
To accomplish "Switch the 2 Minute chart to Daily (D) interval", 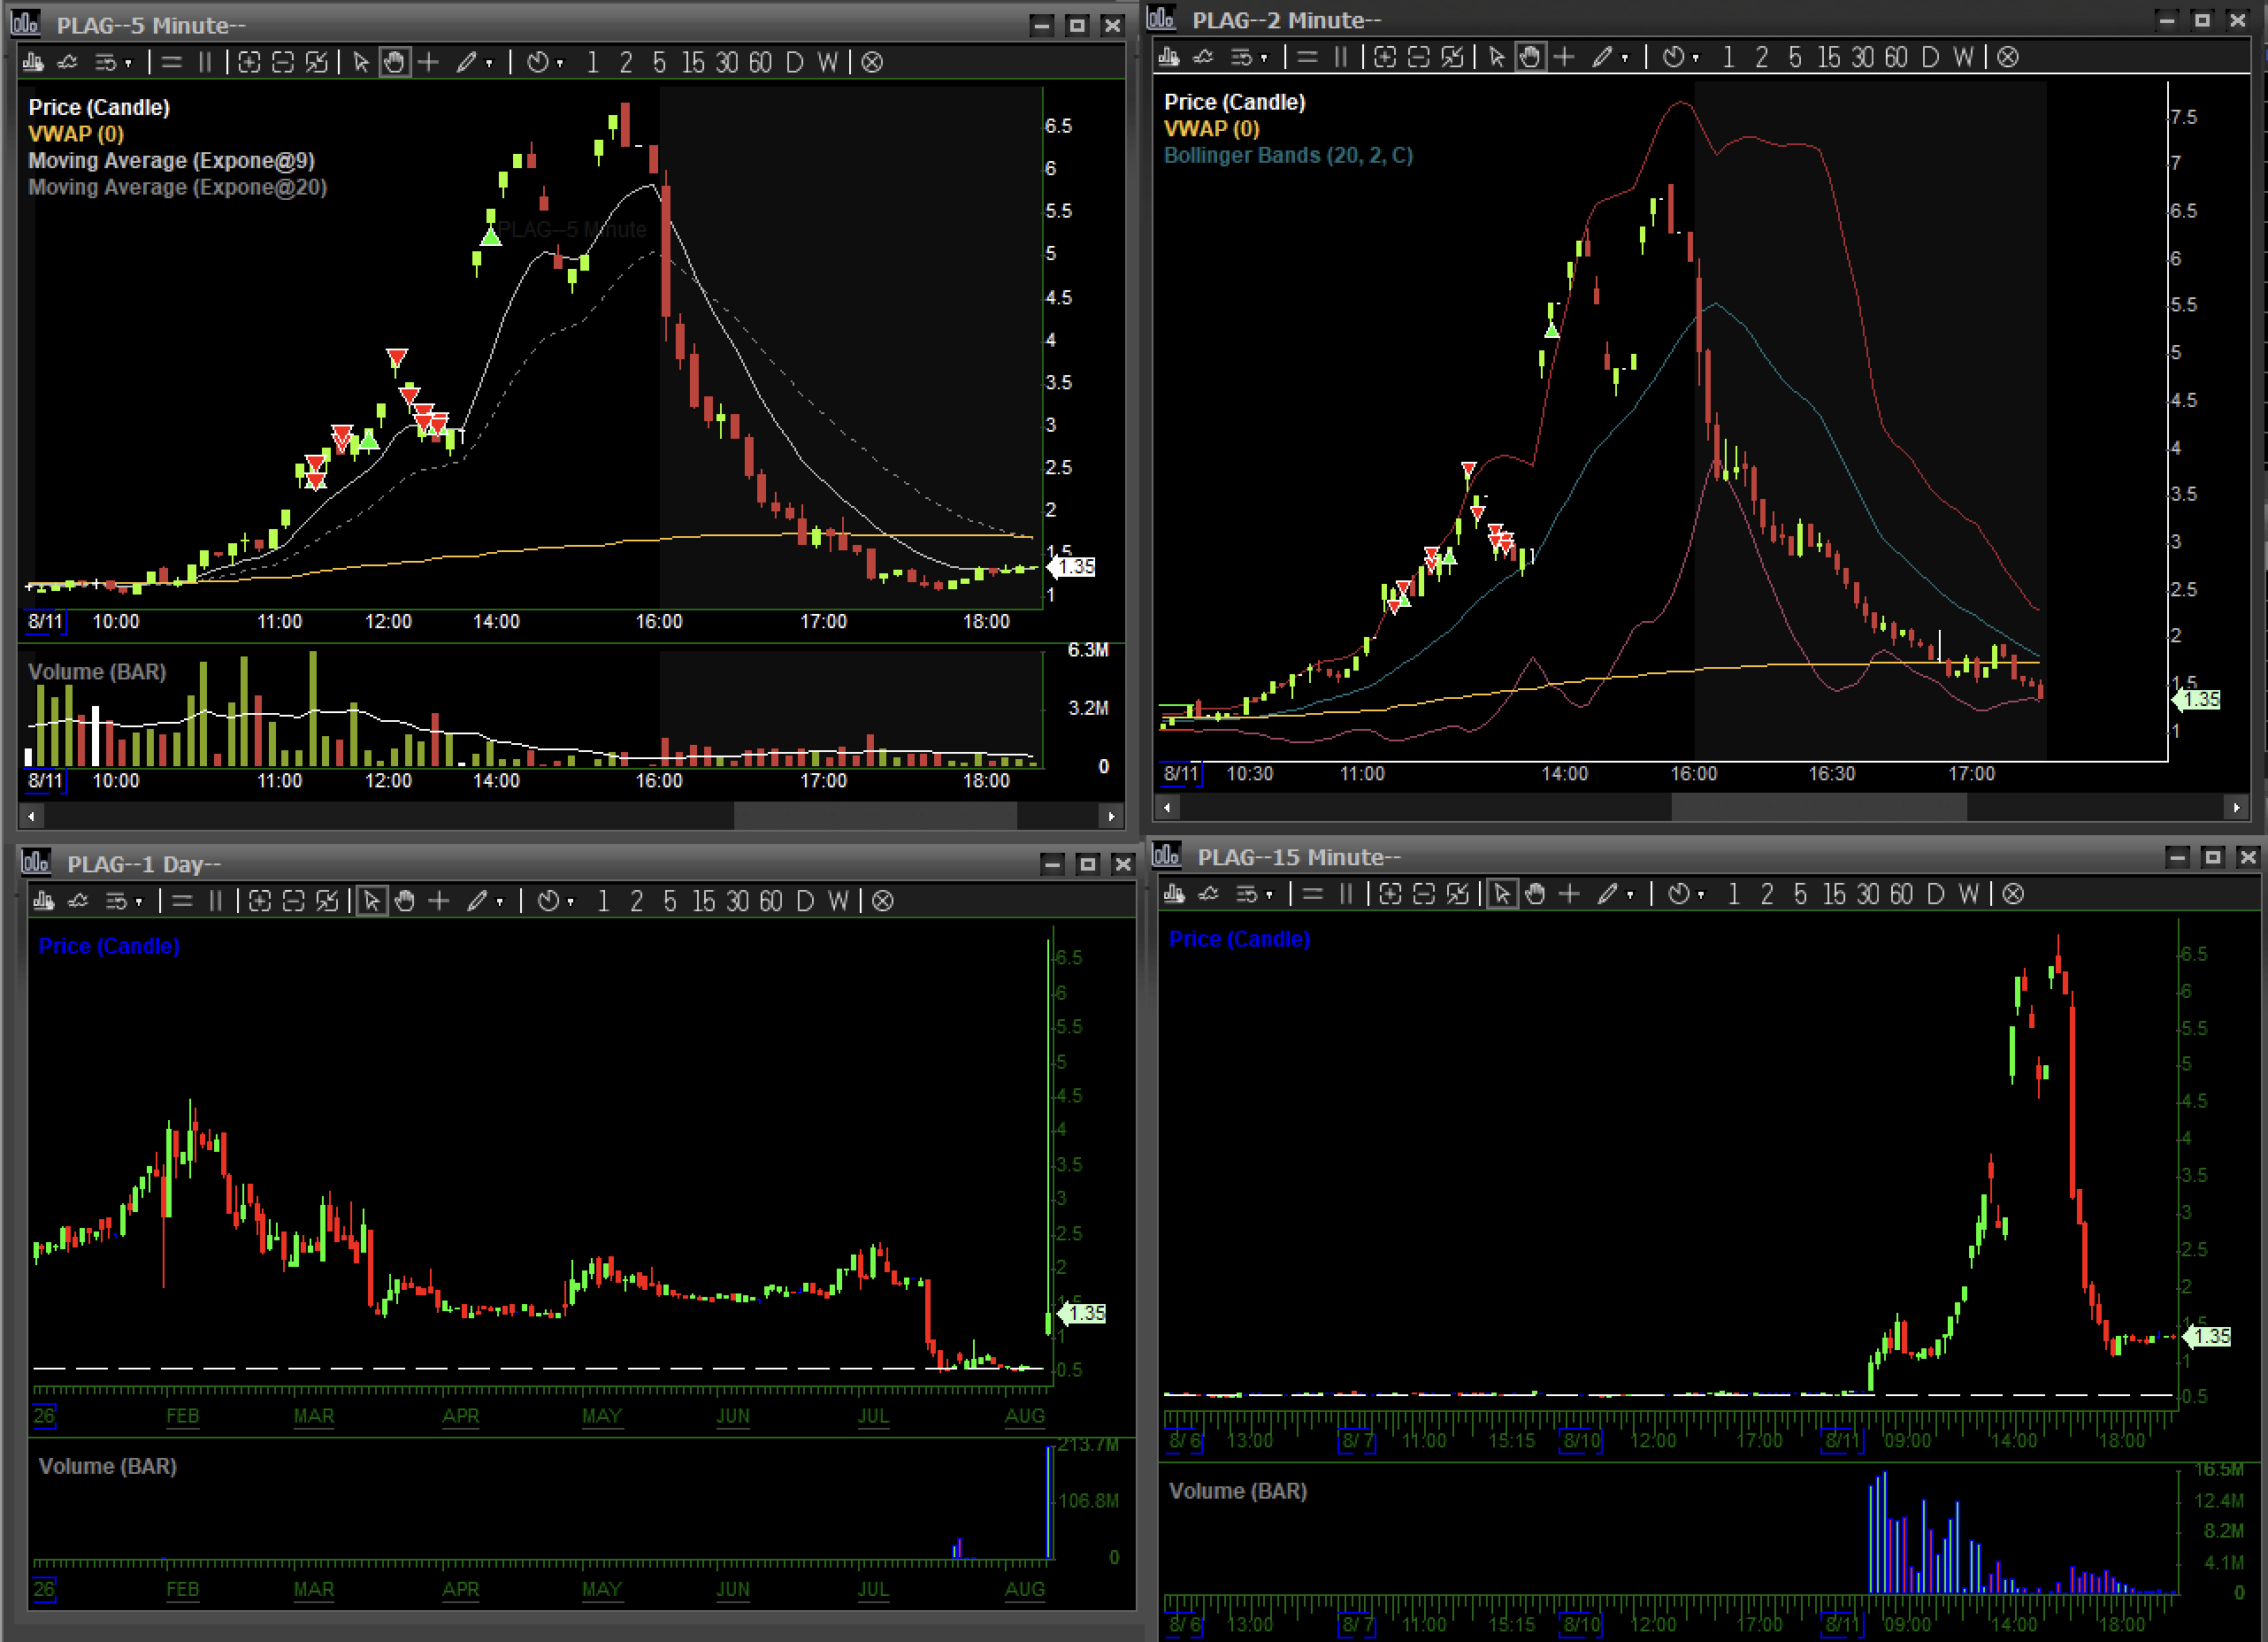I will click(x=1930, y=57).
